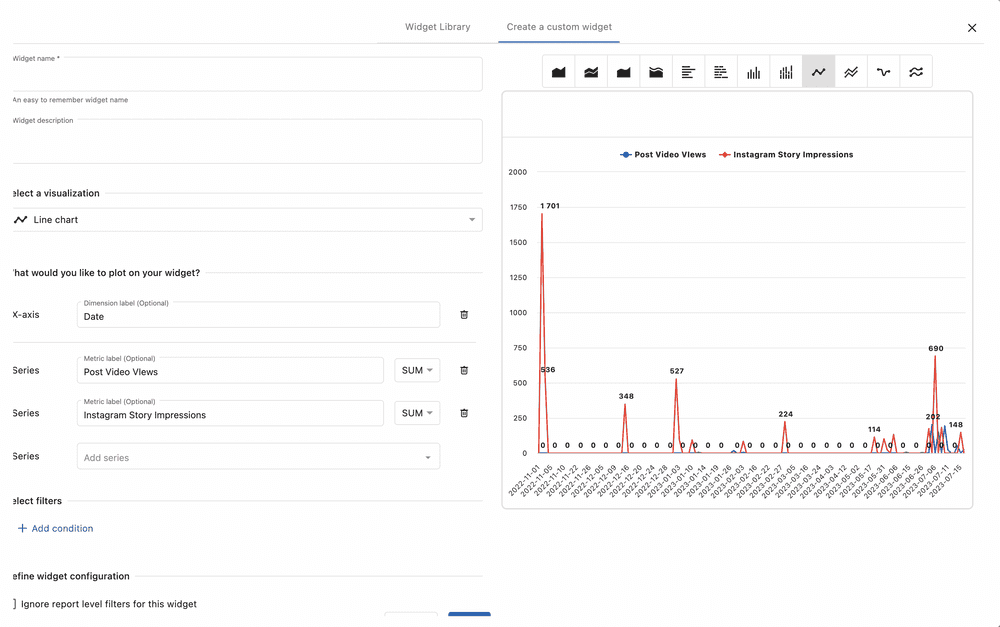Toggle Instagram Story Impressions legend entry
The width and height of the screenshot is (1000, 627).
tap(786, 155)
